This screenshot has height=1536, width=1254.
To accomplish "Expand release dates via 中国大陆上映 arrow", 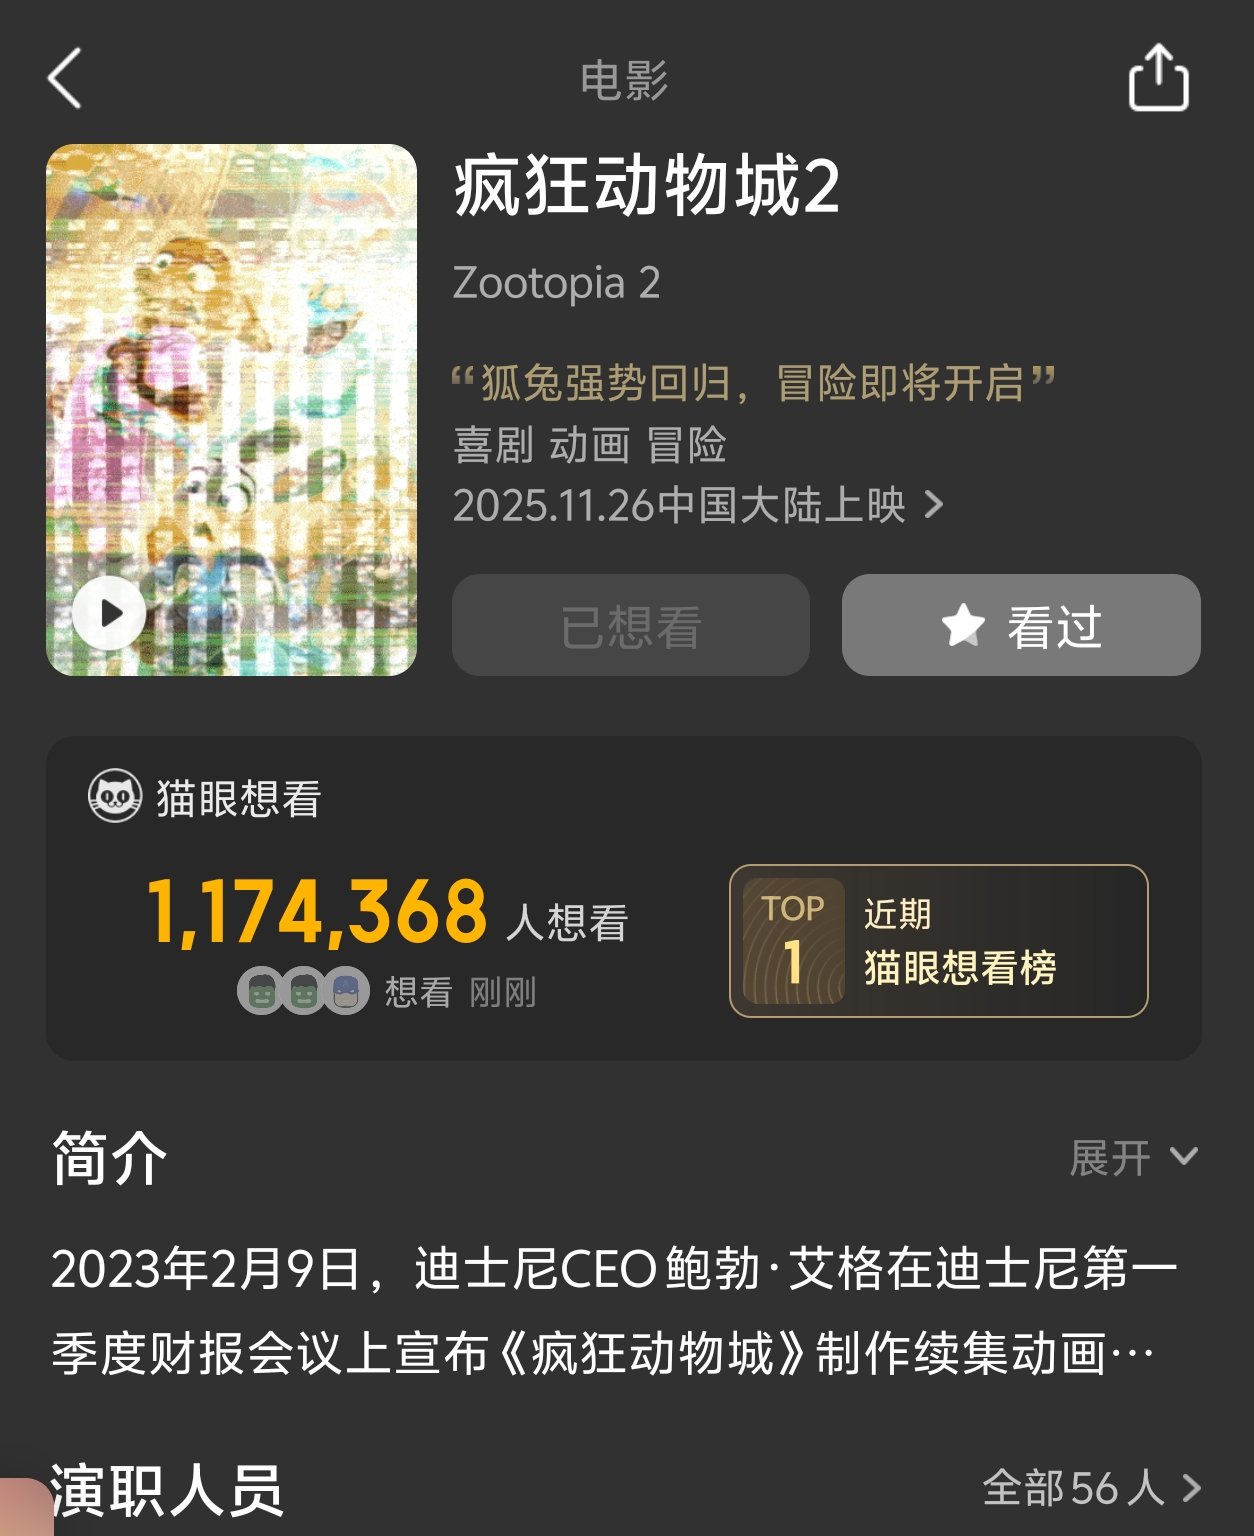I will [x=934, y=505].
